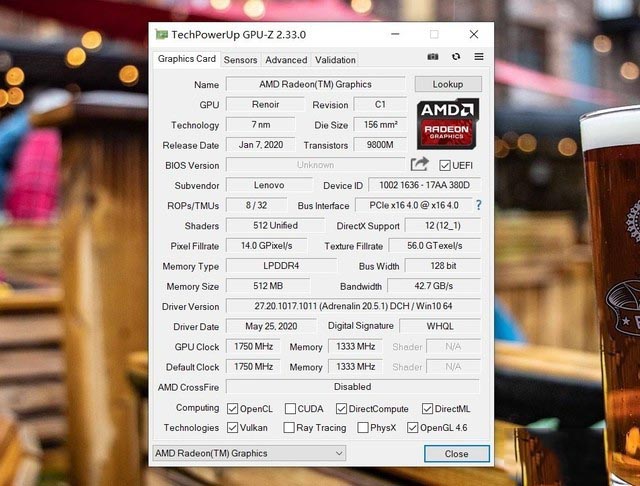This screenshot has width=640, height=486.
Task: Click the Subvendor value Lenovo
Action: click(269, 185)
